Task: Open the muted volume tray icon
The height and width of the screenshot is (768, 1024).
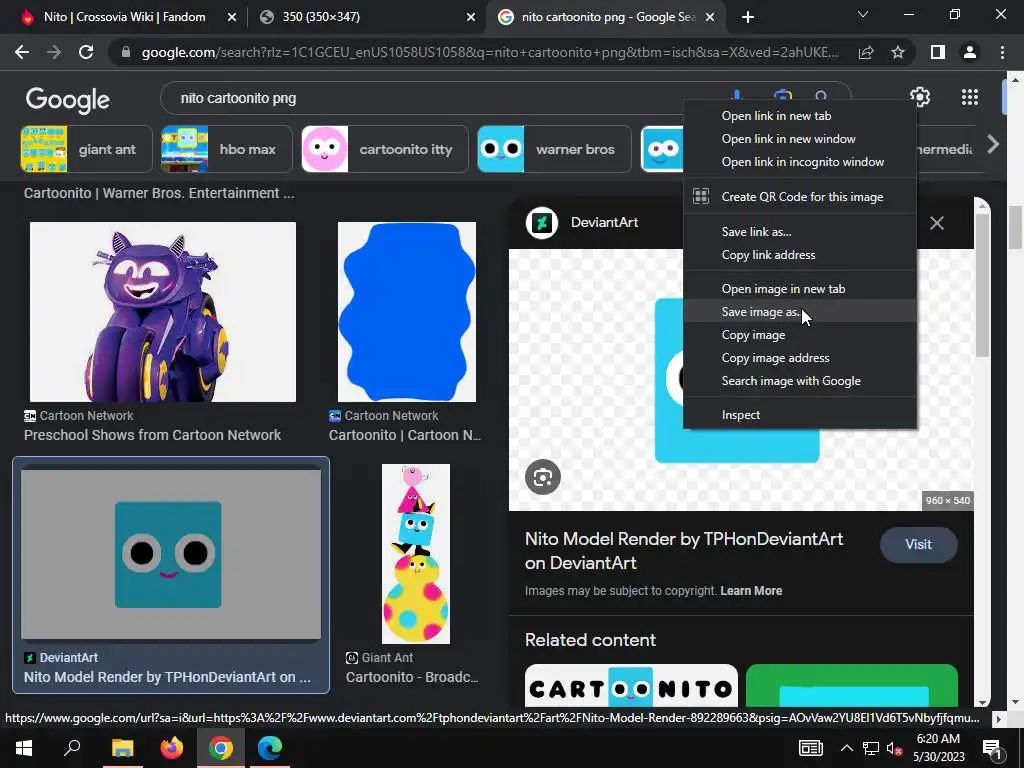Action: pyautogui.click(x=894, y=748)
